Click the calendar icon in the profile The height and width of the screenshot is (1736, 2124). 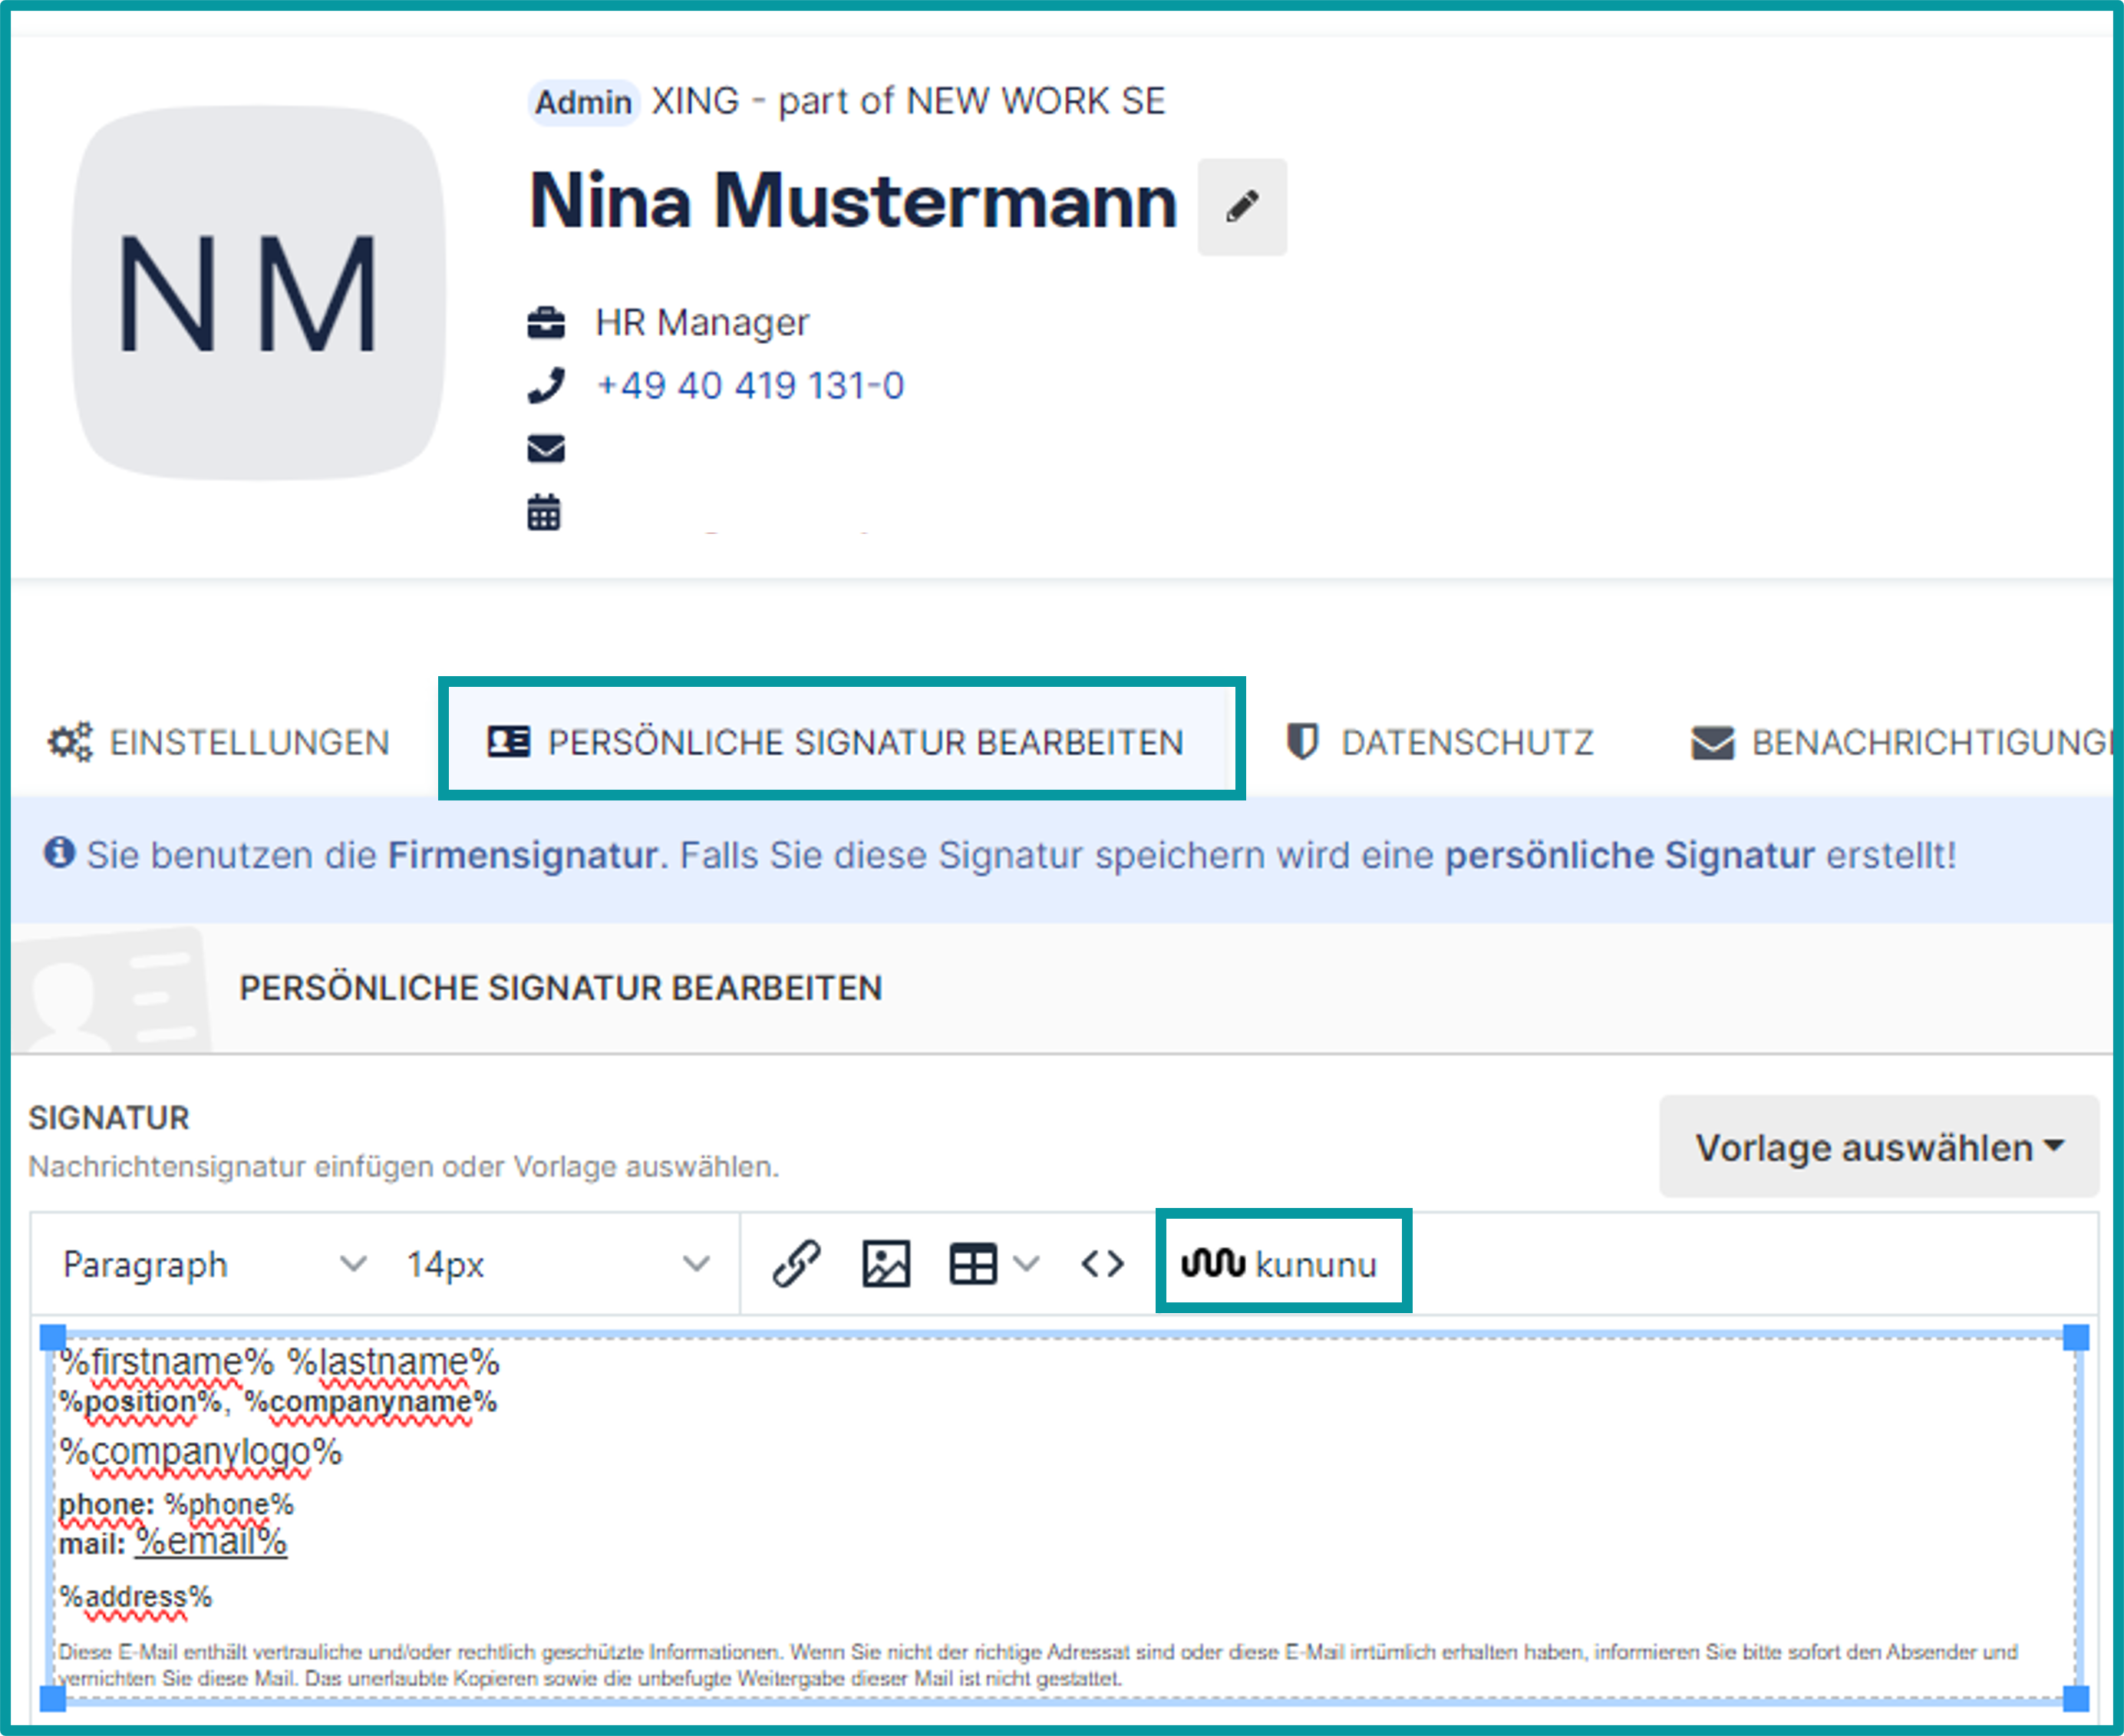coord(544,511)
